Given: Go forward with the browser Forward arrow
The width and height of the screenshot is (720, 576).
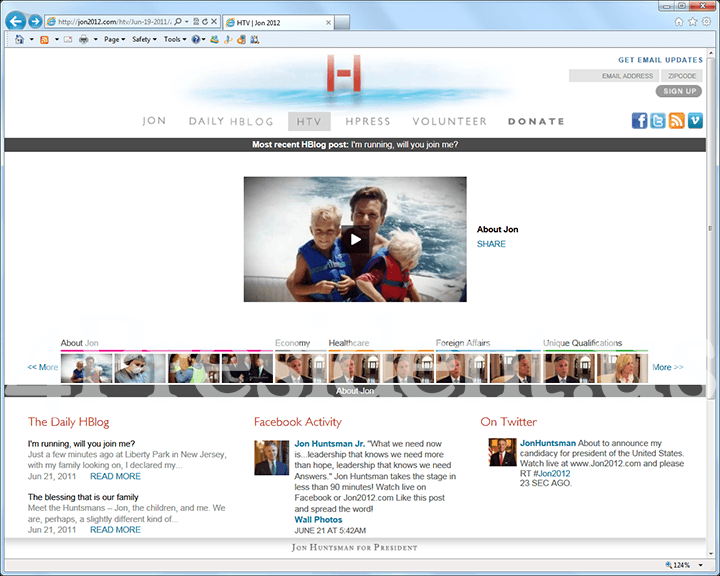Looking at the screenshot, I should (35, 21).
